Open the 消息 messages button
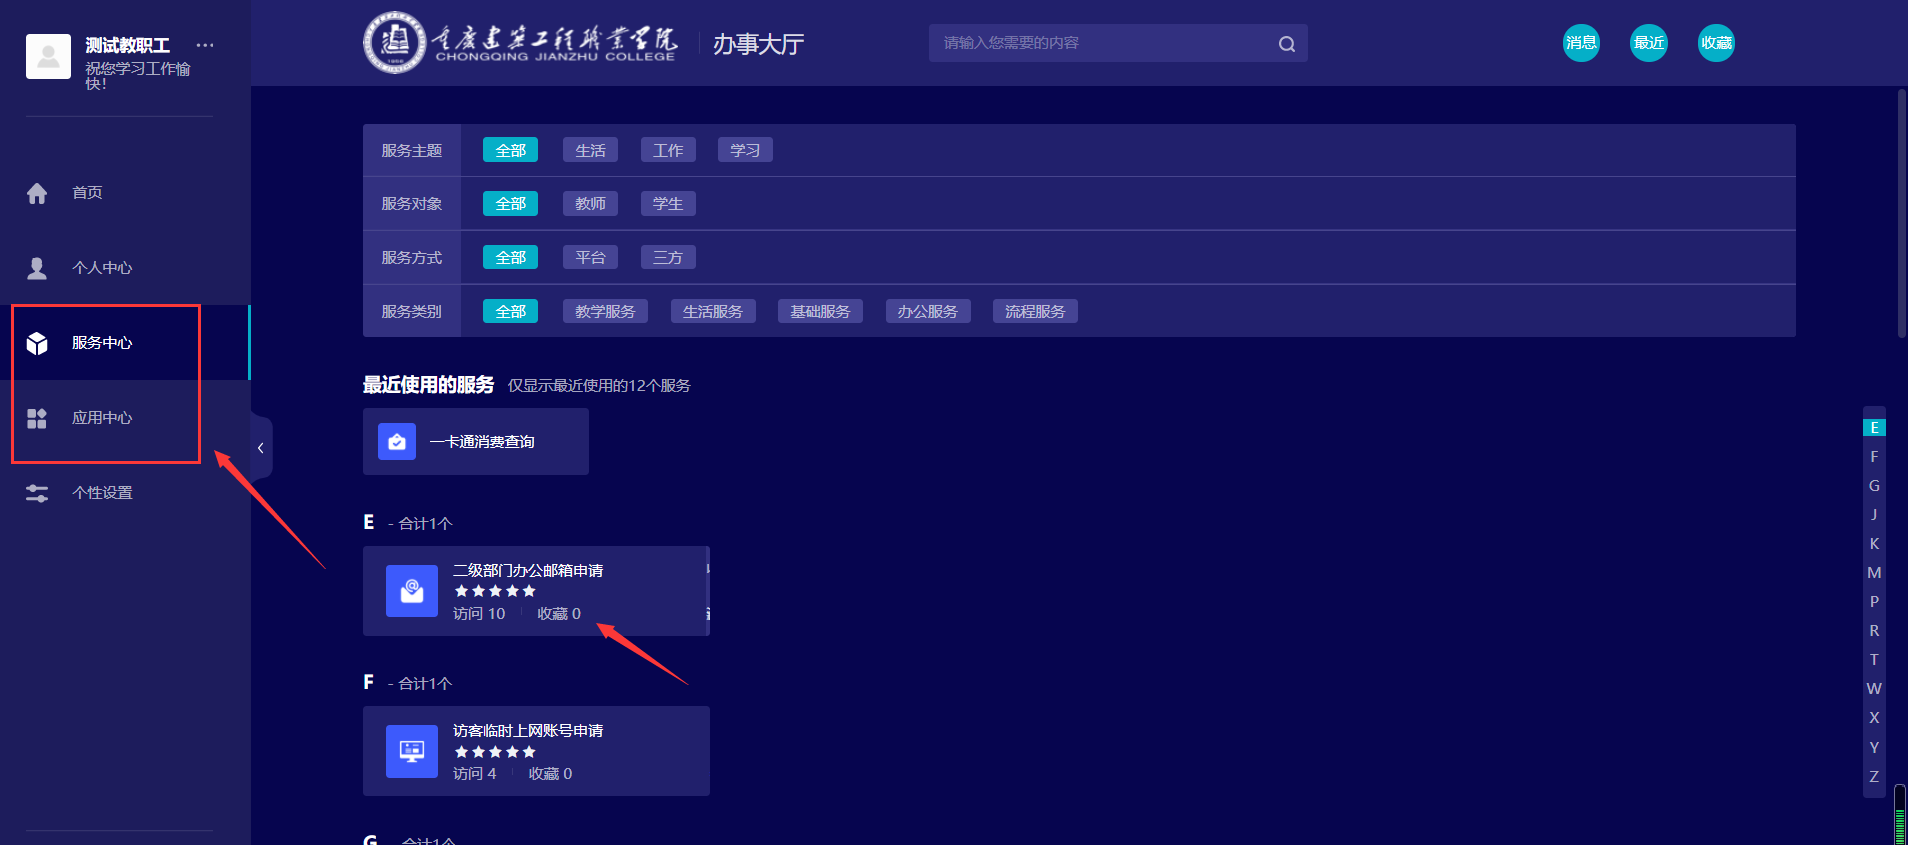Screen dimensions: 1908x845 [1581, 43]
